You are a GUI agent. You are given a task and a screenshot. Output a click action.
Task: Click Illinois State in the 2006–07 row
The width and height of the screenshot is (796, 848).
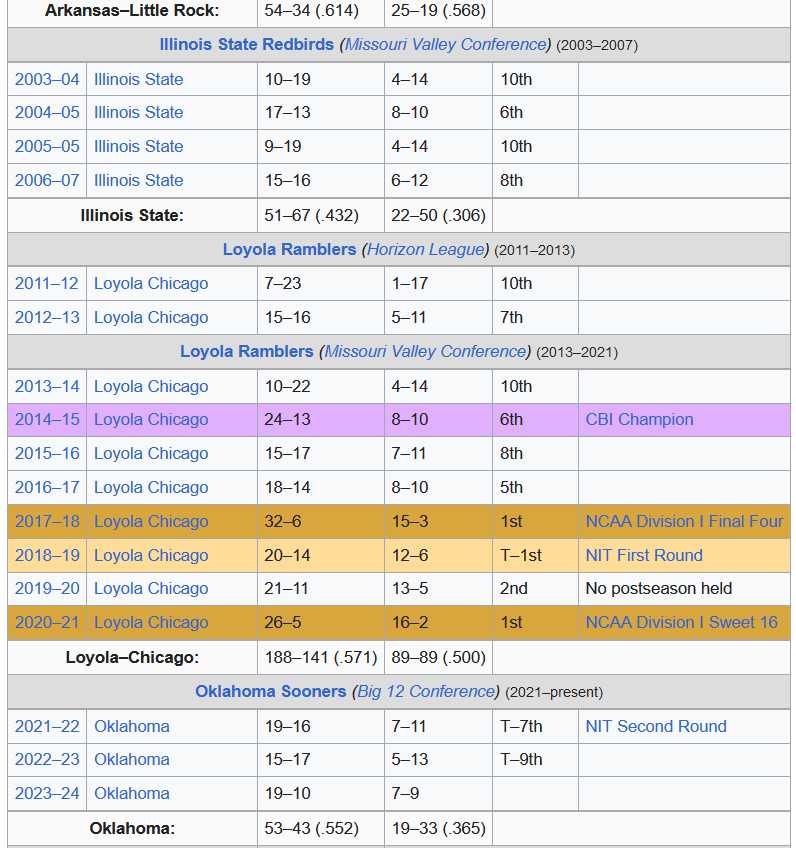(138, 181)
